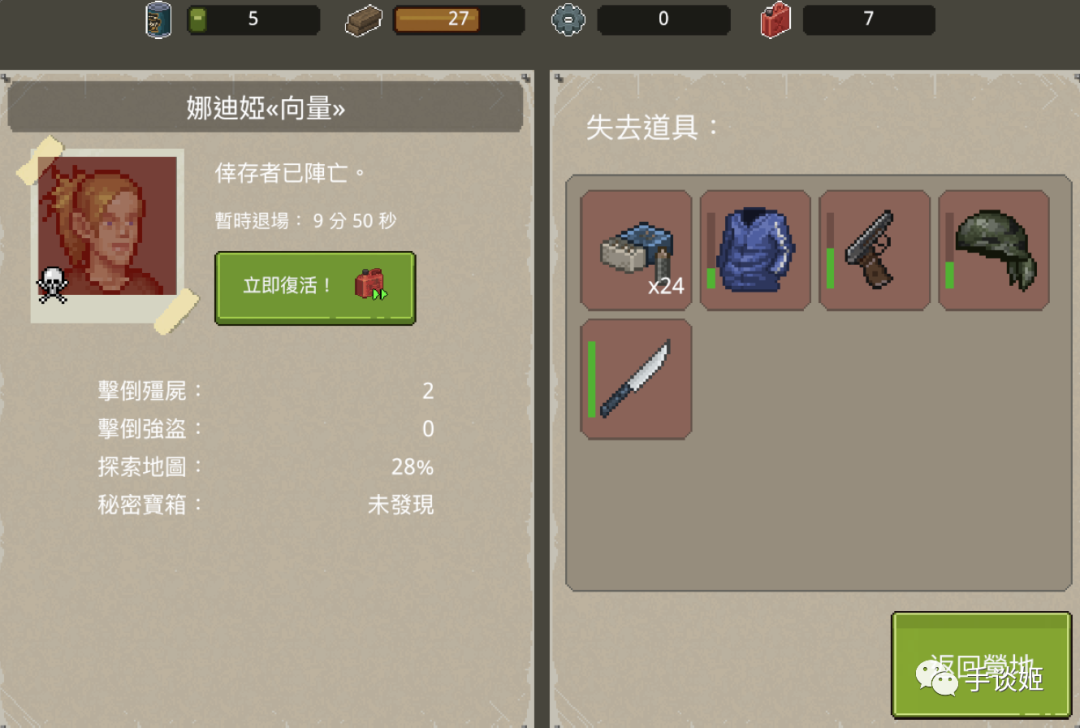Image resolution: width=1080 pixels, height=728 pixels.
Task: Click the wood planks resource icon
Action: click(364, 20)
